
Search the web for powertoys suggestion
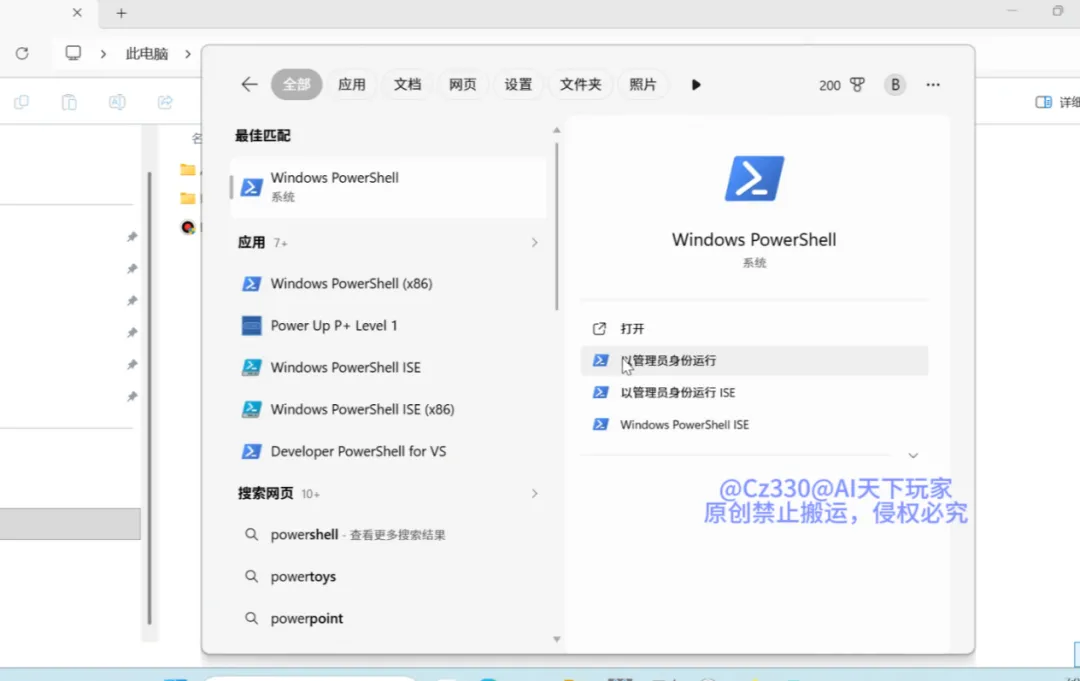click(388, 577)
